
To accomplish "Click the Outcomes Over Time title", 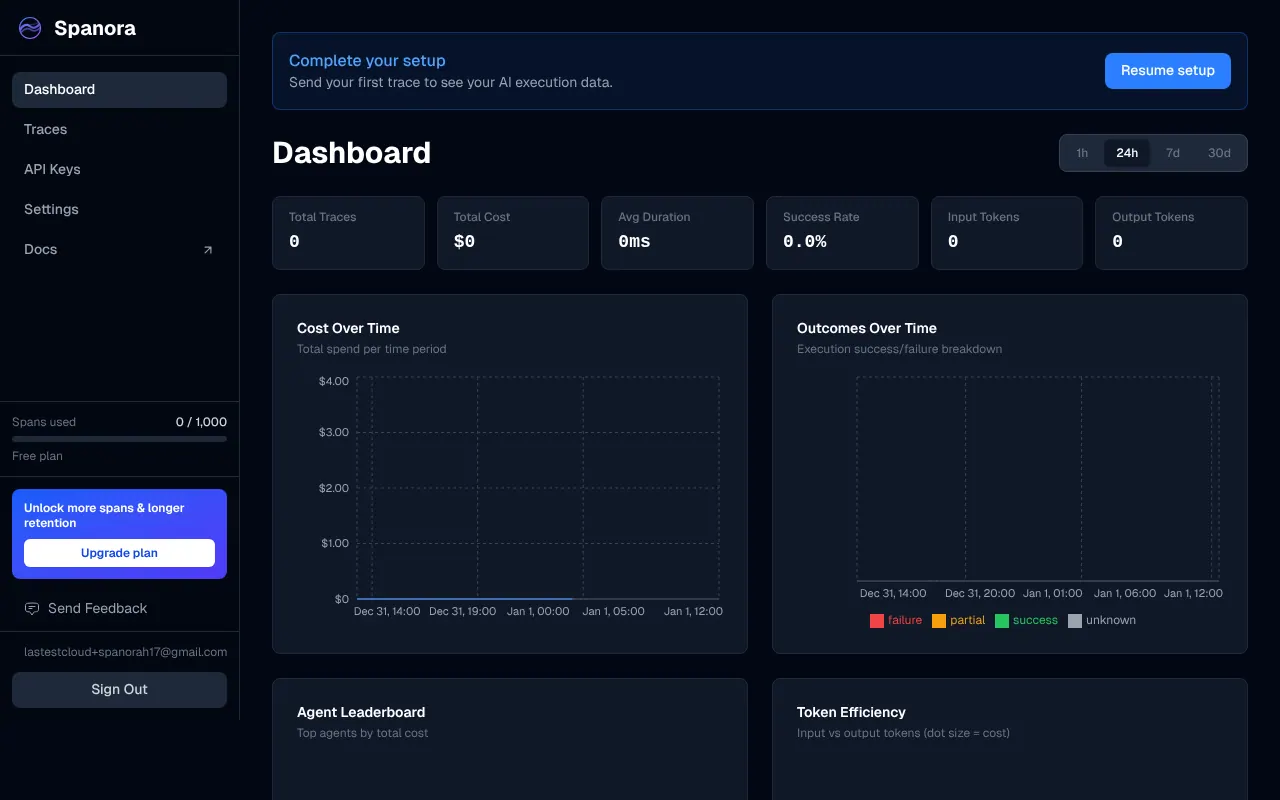I will tap(867, 328).
